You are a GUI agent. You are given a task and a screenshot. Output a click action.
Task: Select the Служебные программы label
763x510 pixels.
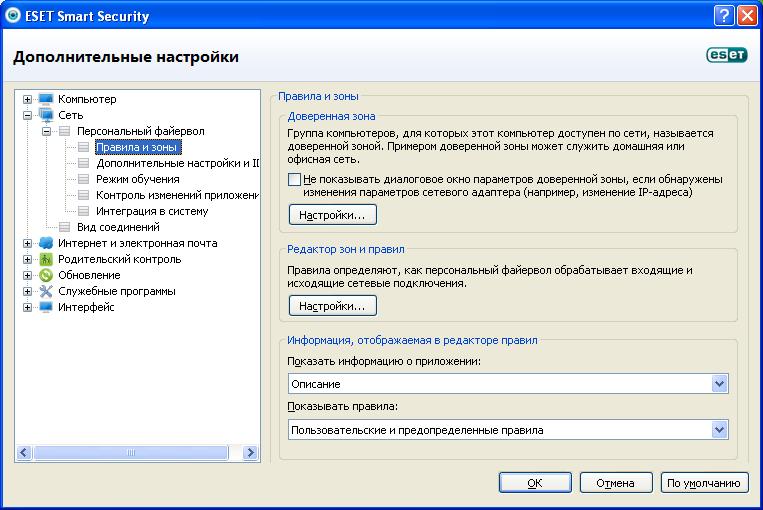click(117, 291)
